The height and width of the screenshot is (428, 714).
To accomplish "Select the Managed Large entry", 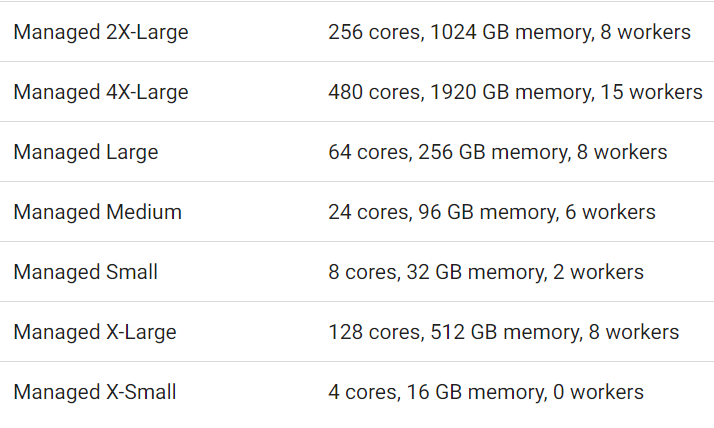I will (86, 153).
